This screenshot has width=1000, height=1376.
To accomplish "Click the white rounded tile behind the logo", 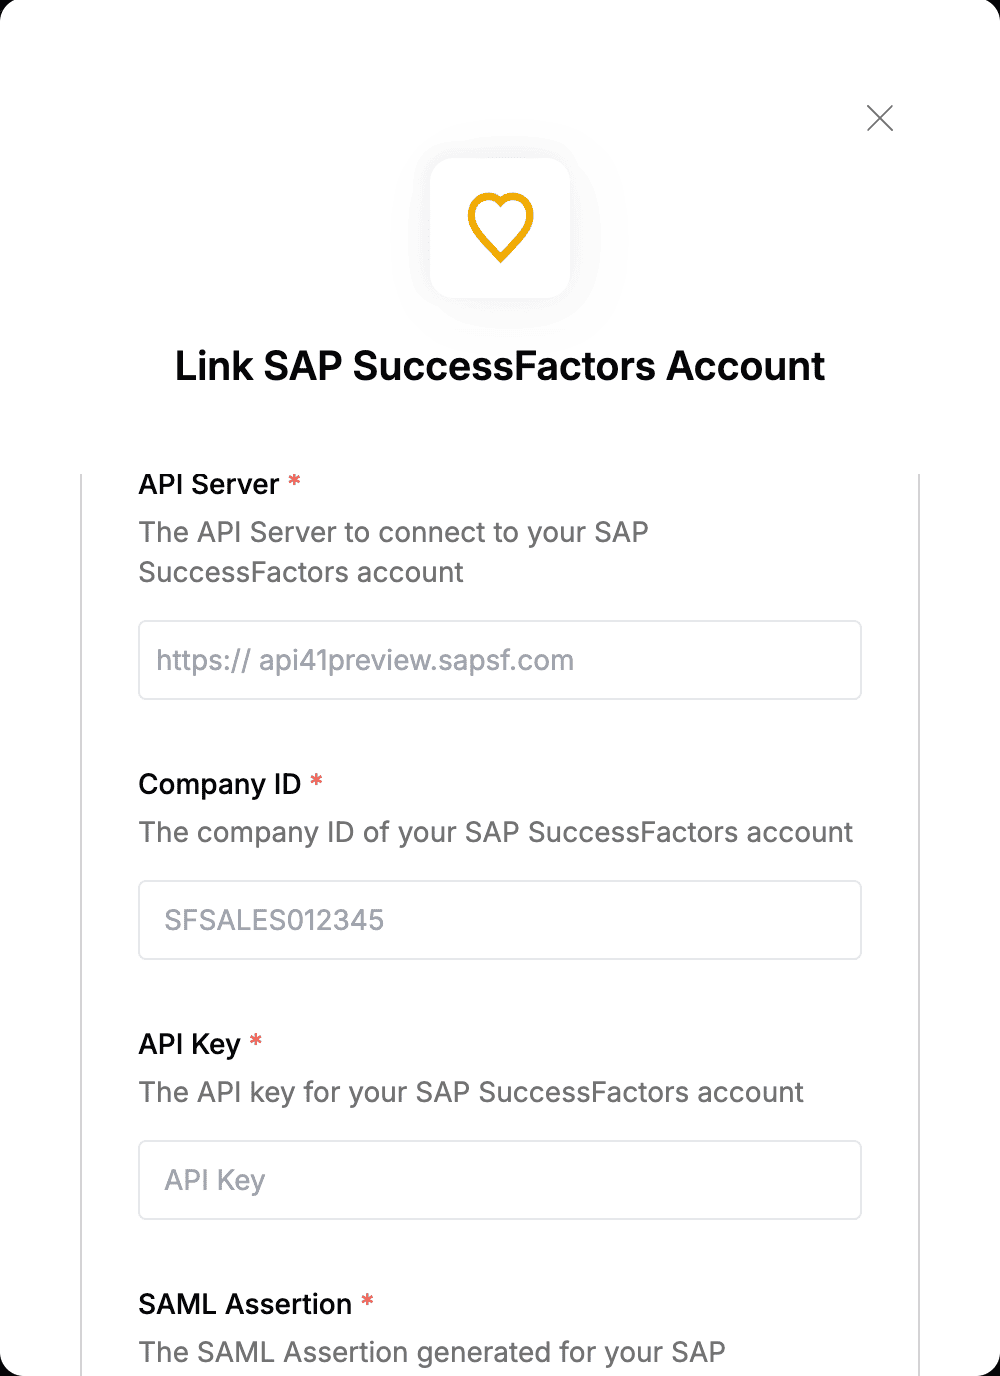I will click(x=500, y=228).
